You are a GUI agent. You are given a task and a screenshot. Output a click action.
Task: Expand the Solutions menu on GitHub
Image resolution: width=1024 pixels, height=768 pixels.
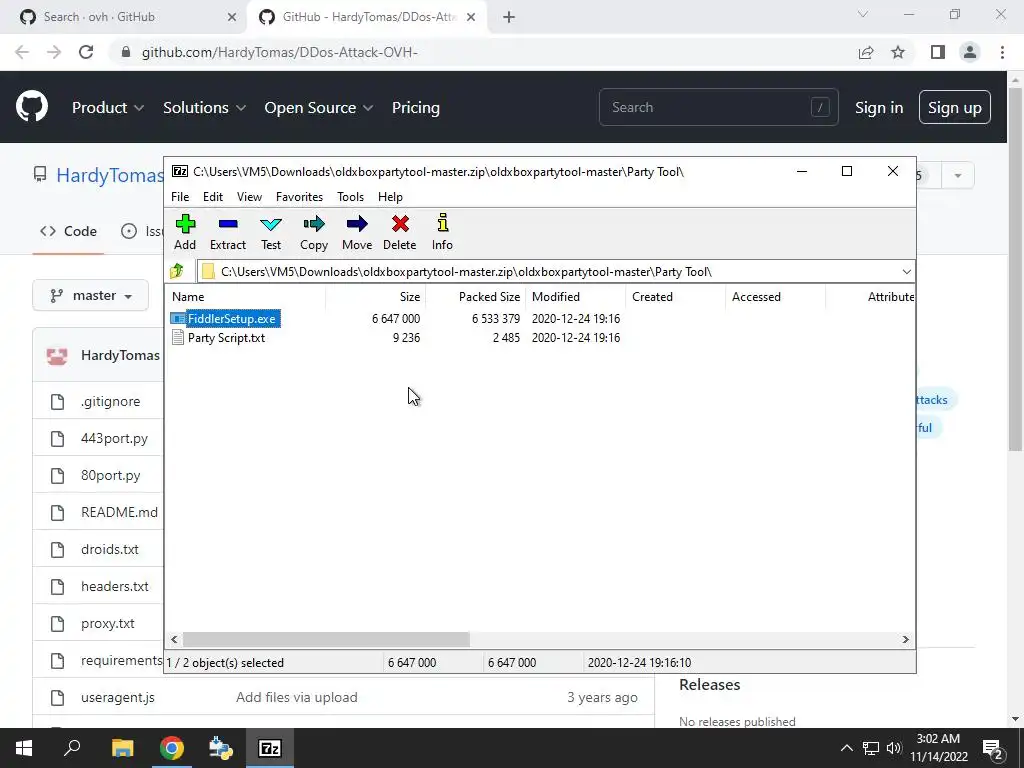[204, 108]
